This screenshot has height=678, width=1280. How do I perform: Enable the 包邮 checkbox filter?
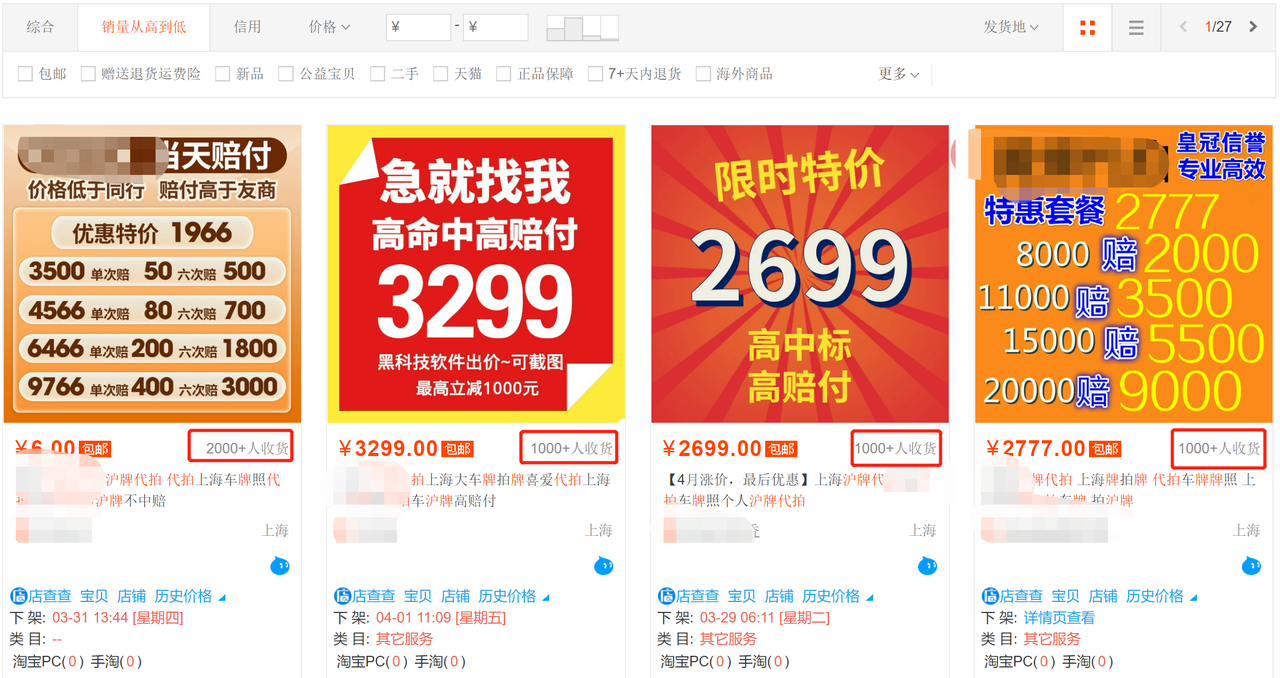coord(25,74)
